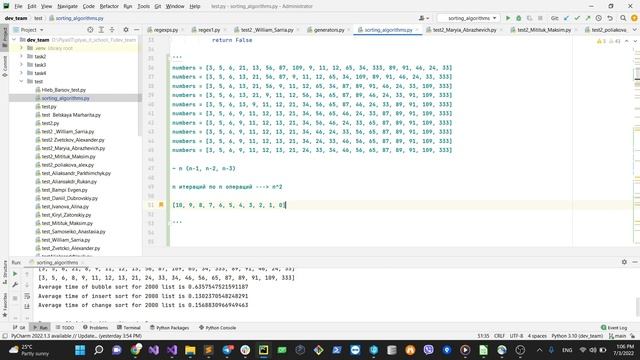Open the Navigate menu
Screen dimensions: 640x360
click(x=67, y=6)
